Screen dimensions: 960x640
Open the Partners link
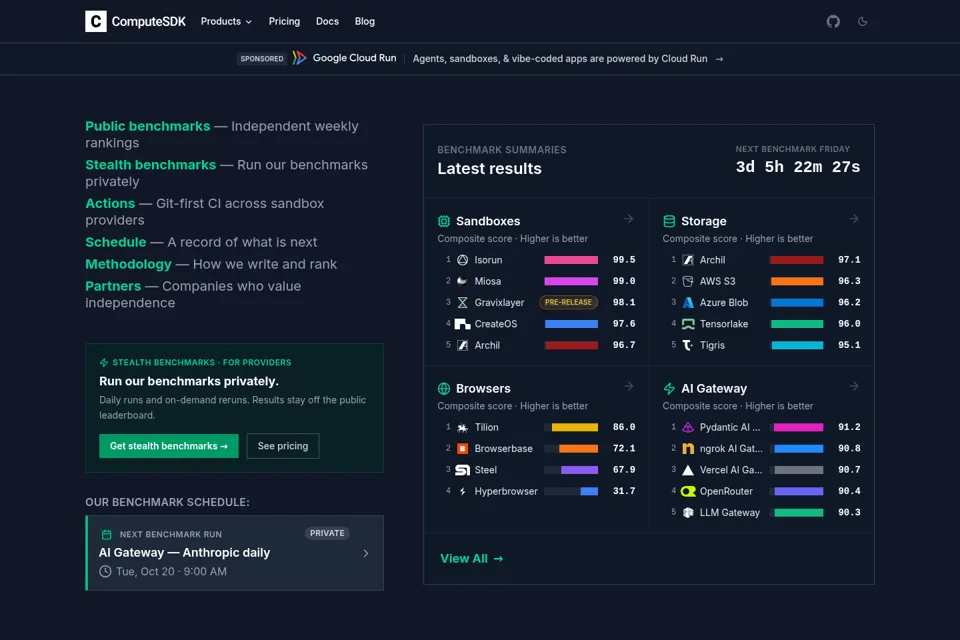[x=113, y=286]
